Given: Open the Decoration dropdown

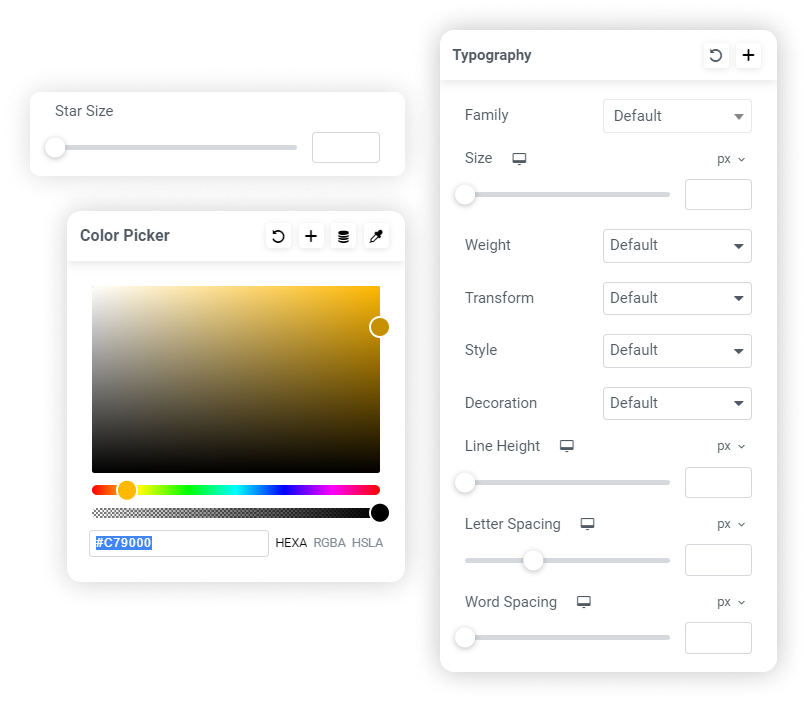Looking at the screenshot, I should 677,403.
